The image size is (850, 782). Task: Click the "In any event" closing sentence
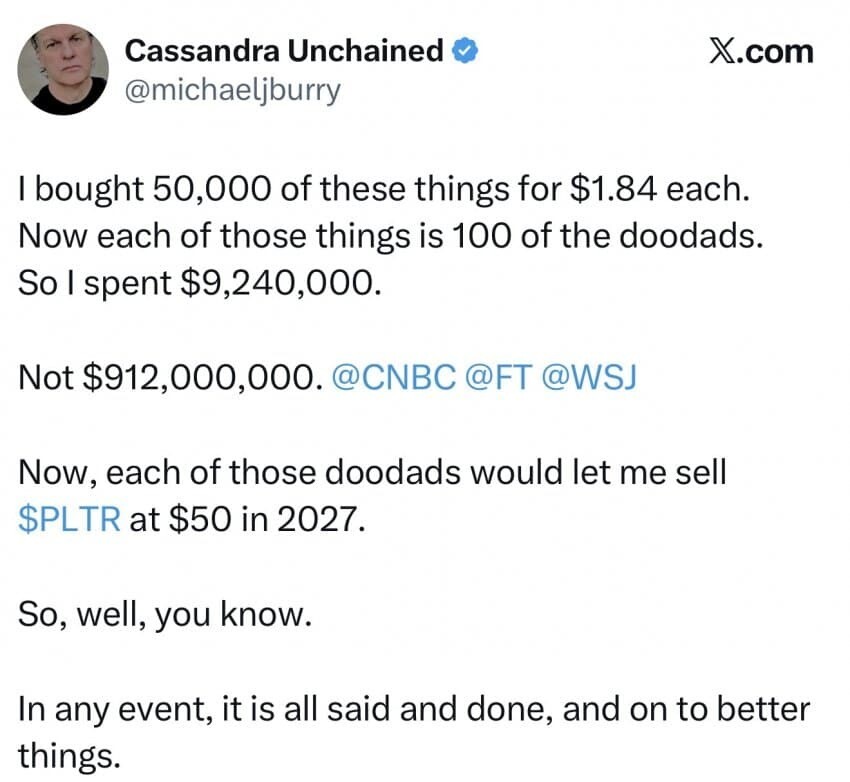pos(413,709)
